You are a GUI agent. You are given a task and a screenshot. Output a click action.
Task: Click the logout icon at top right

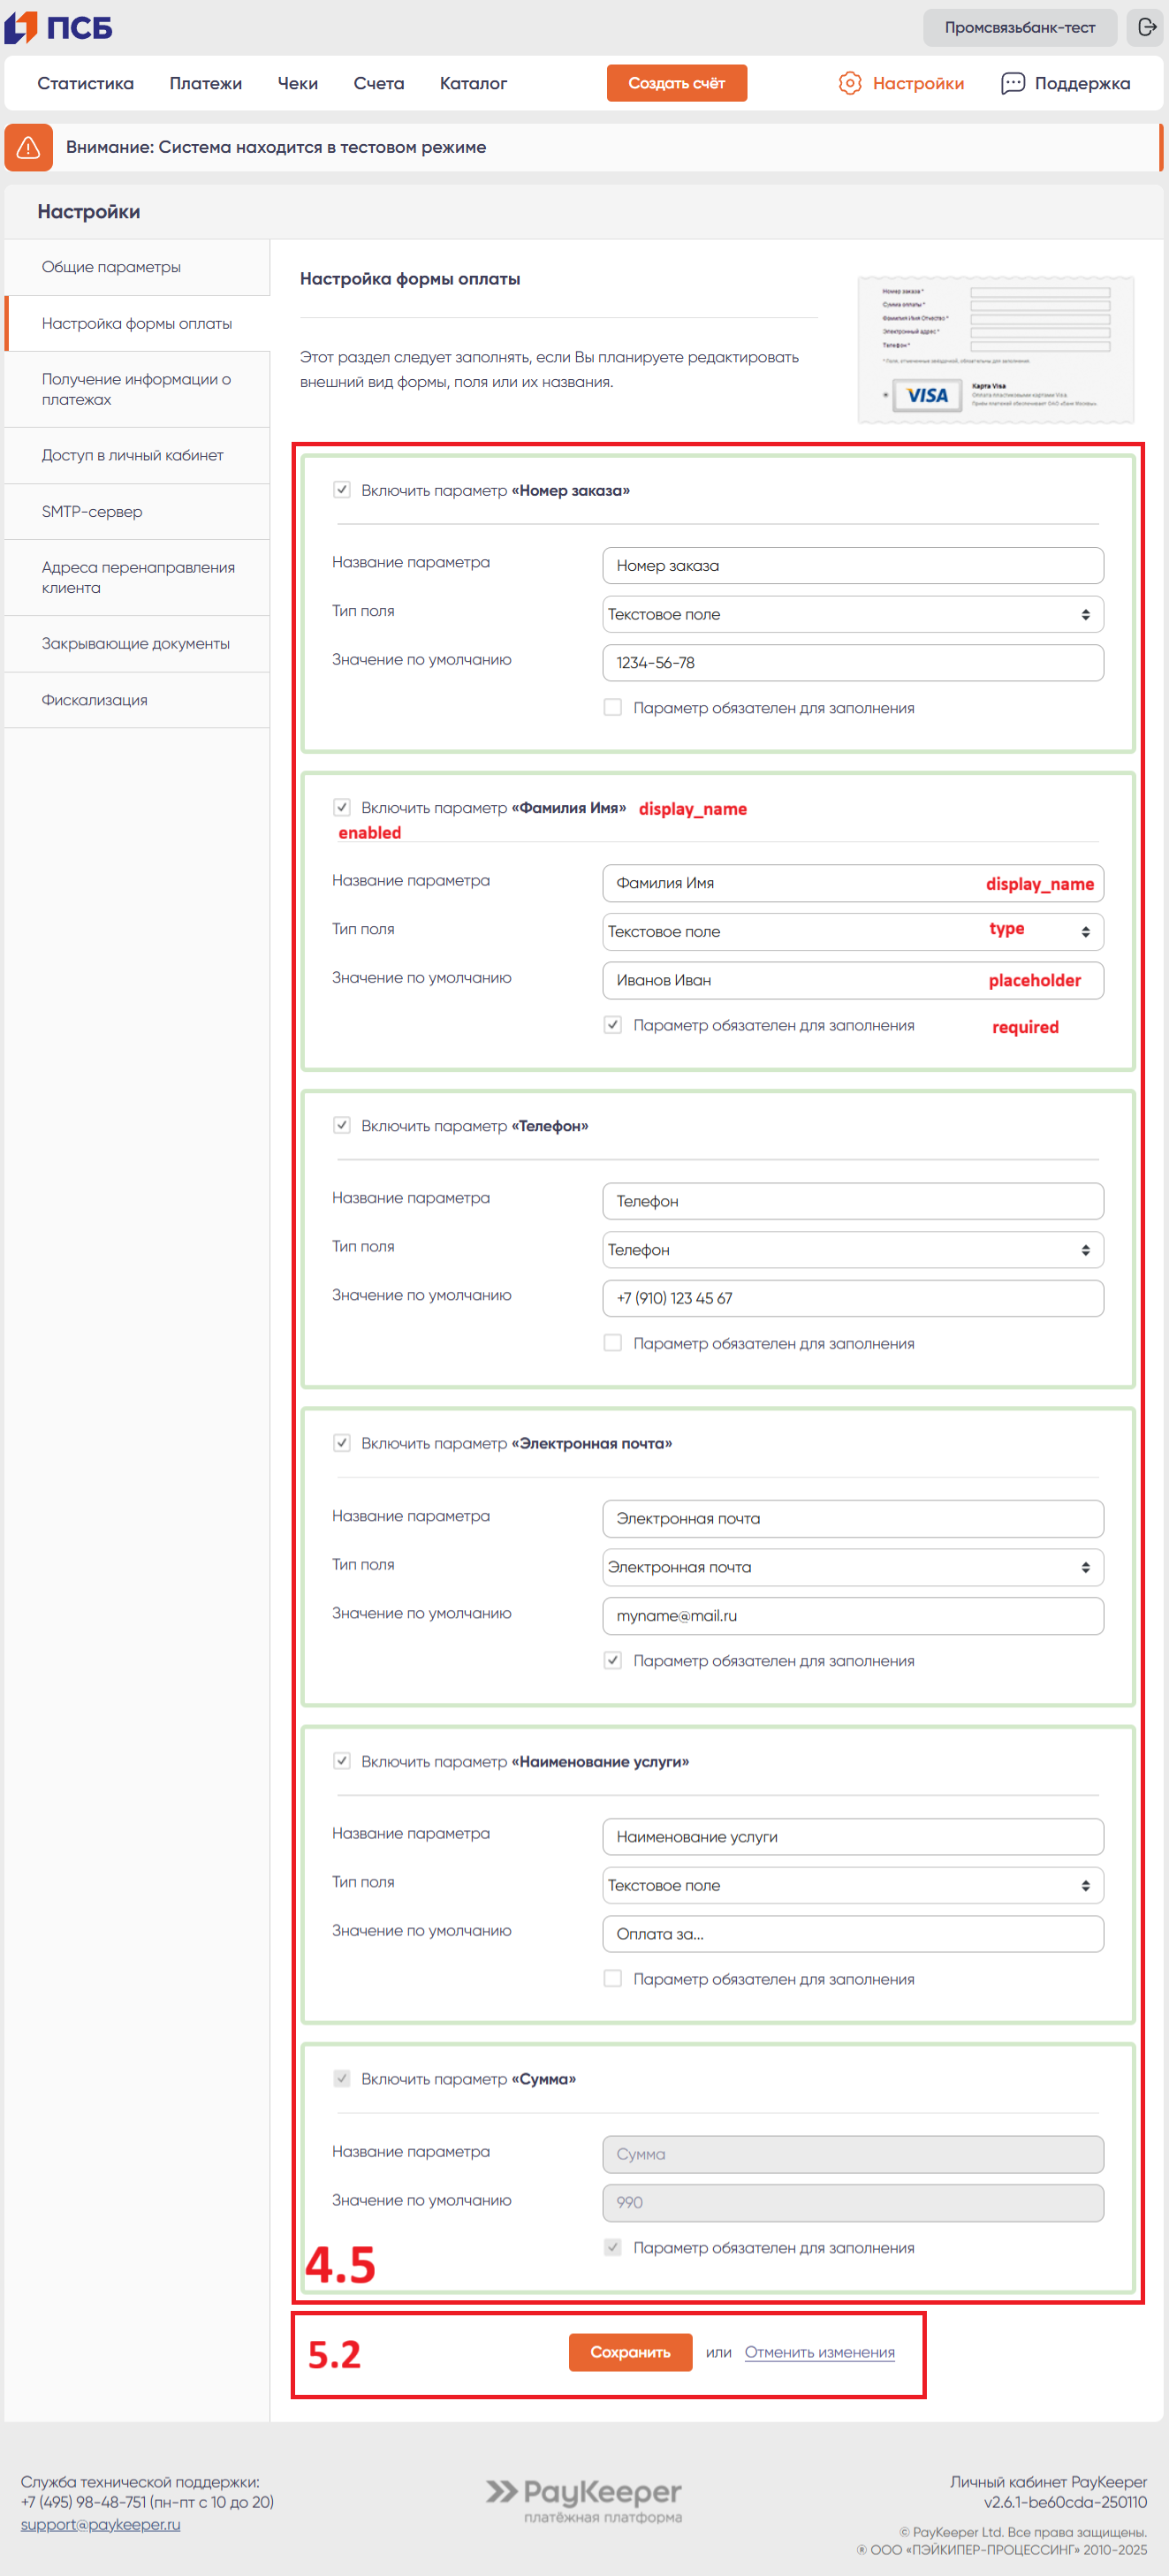coord(1146,27)
